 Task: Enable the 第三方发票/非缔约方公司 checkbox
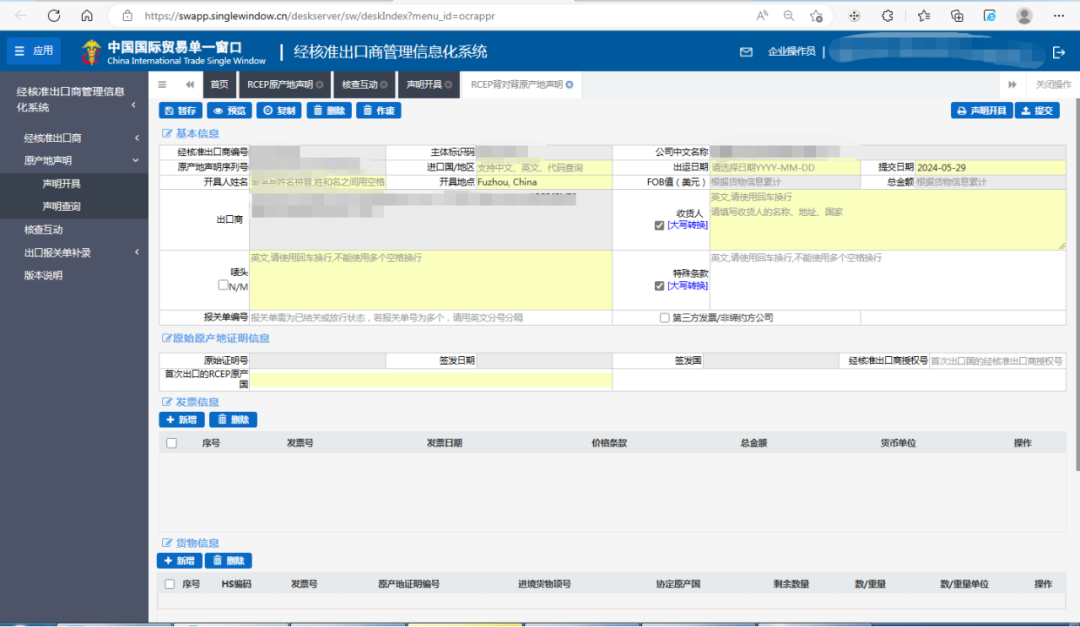coord(665,318)
